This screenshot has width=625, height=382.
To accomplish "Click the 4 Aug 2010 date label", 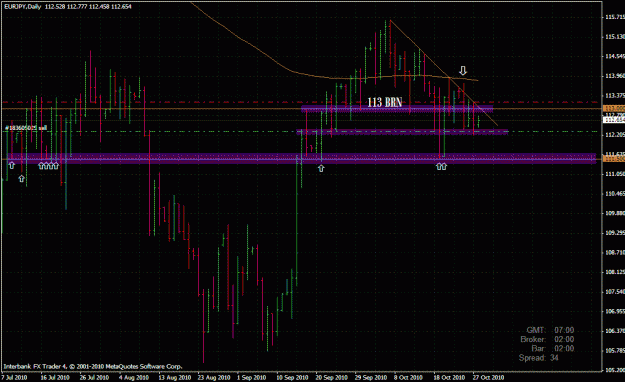I will pyautogui.click(x=134, y=377).
